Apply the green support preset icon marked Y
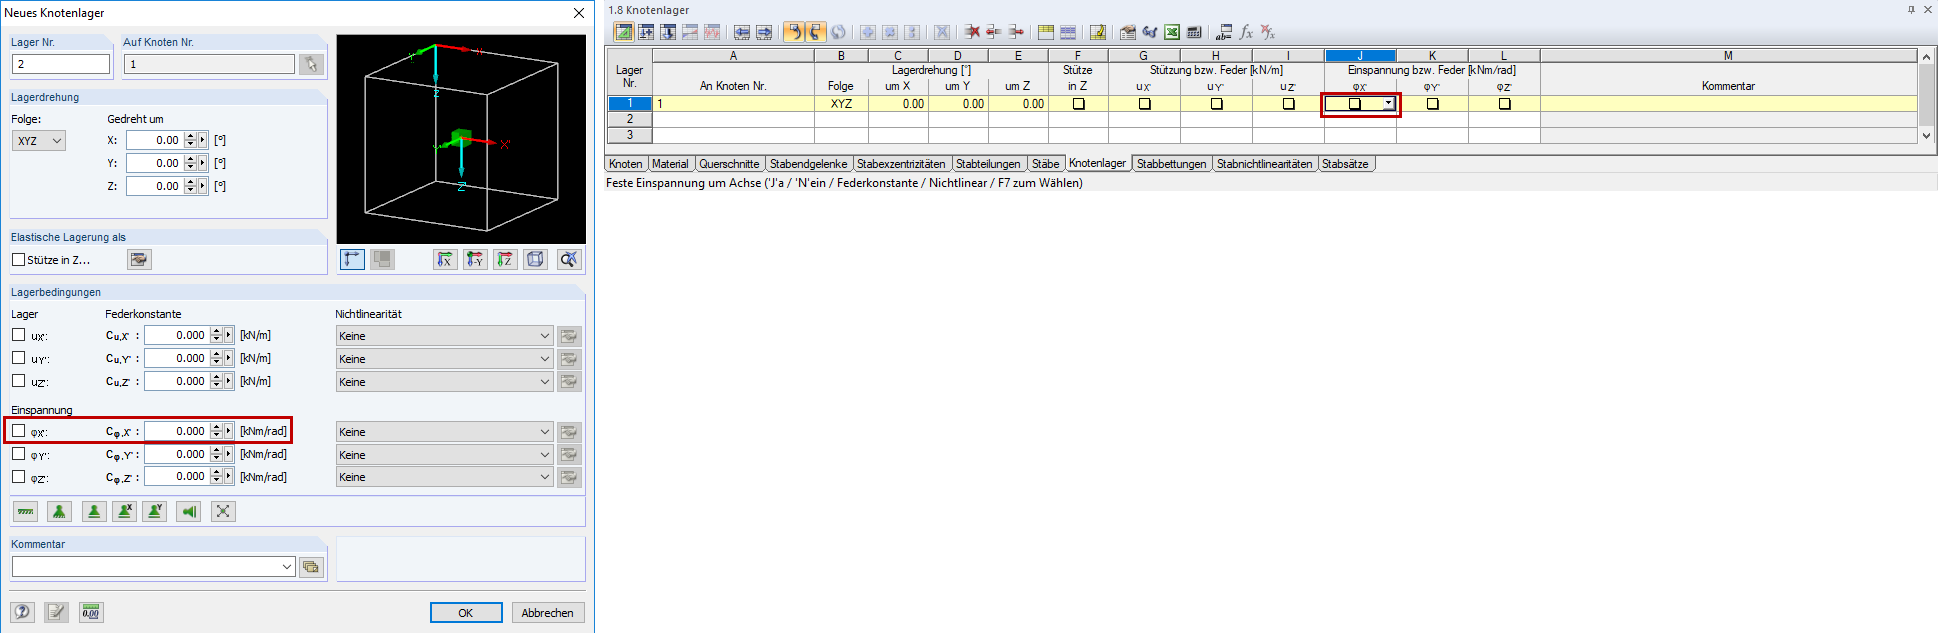 [155, 512]
